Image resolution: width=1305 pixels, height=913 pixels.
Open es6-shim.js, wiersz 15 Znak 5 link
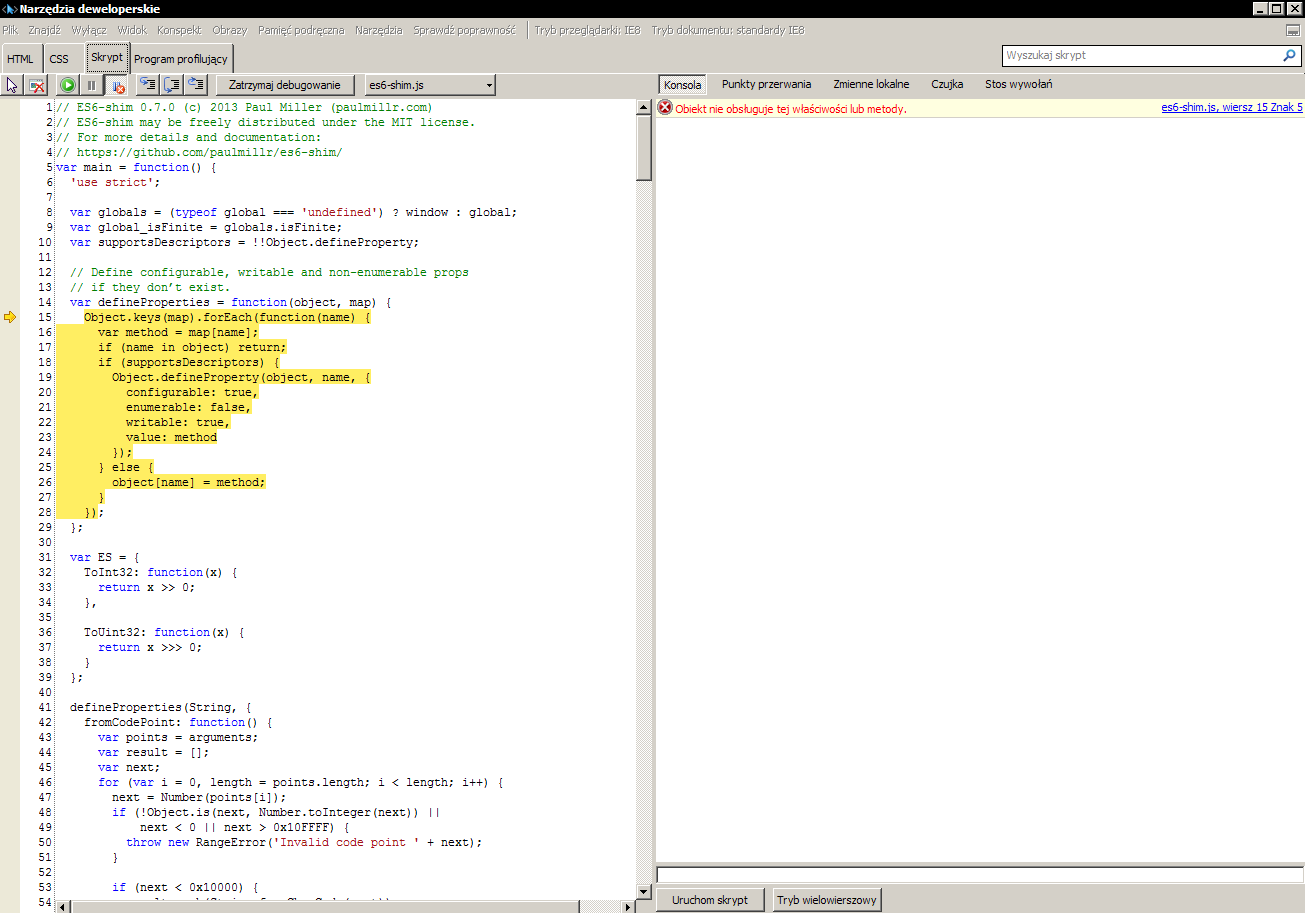1232,108
